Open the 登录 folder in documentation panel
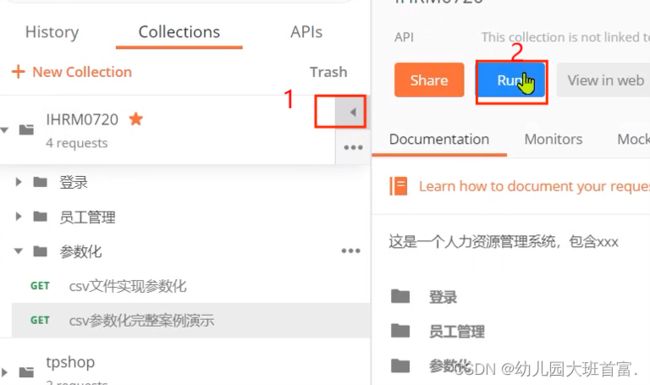650x385 pixels. (443, 297)
